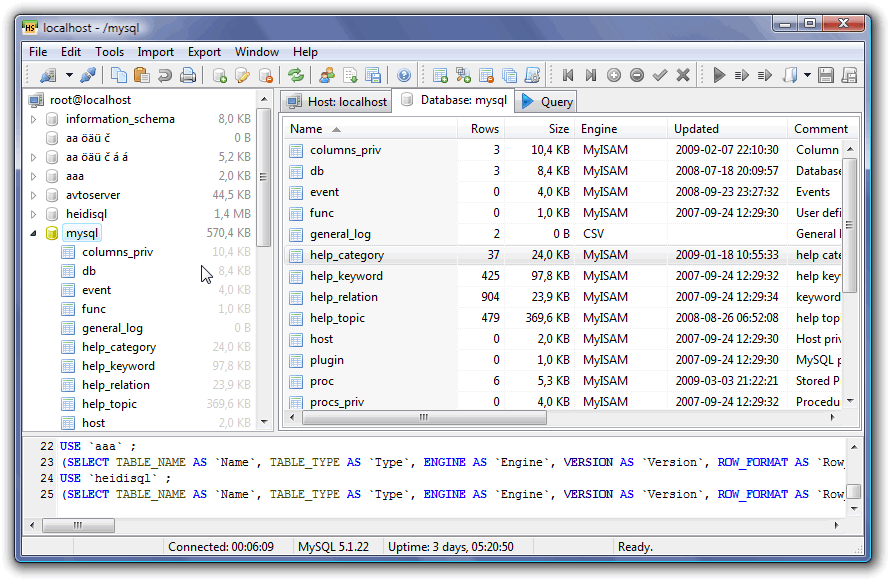Click the Disconnect plug icon

coord(89,75)
